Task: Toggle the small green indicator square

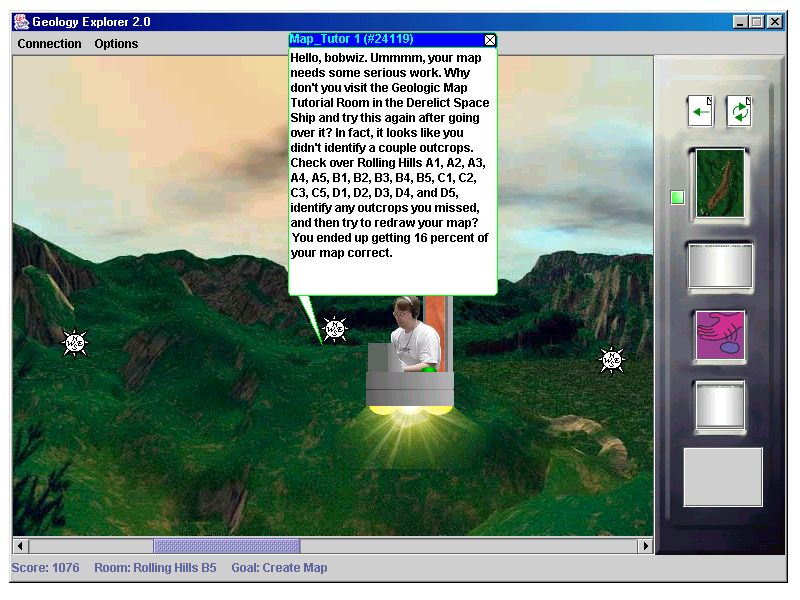Action: tap(677, 198)
